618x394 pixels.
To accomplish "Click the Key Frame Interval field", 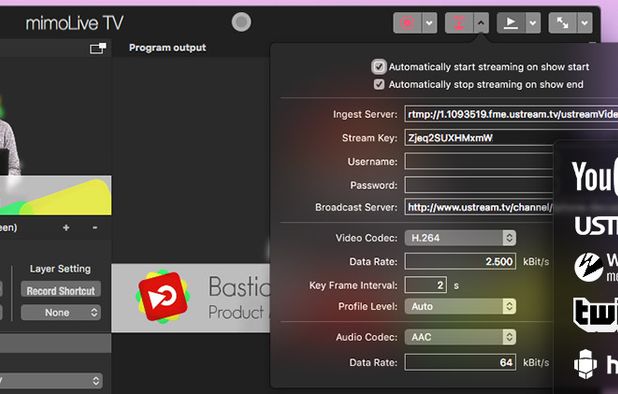I will pyautogui.click(x=426, y=285).
